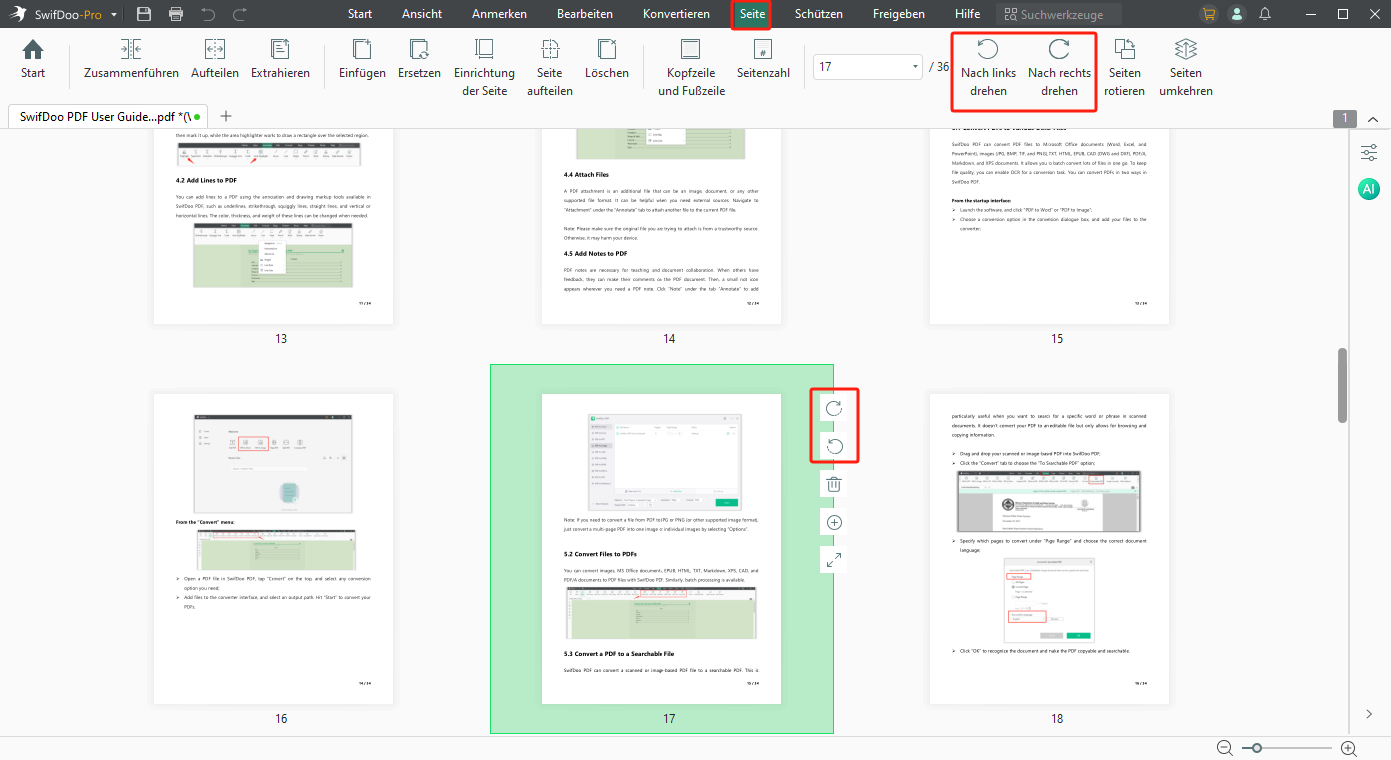The image size is (1391, 760).
Task: Open the shopping cart icon
Action: [1209, 14]
